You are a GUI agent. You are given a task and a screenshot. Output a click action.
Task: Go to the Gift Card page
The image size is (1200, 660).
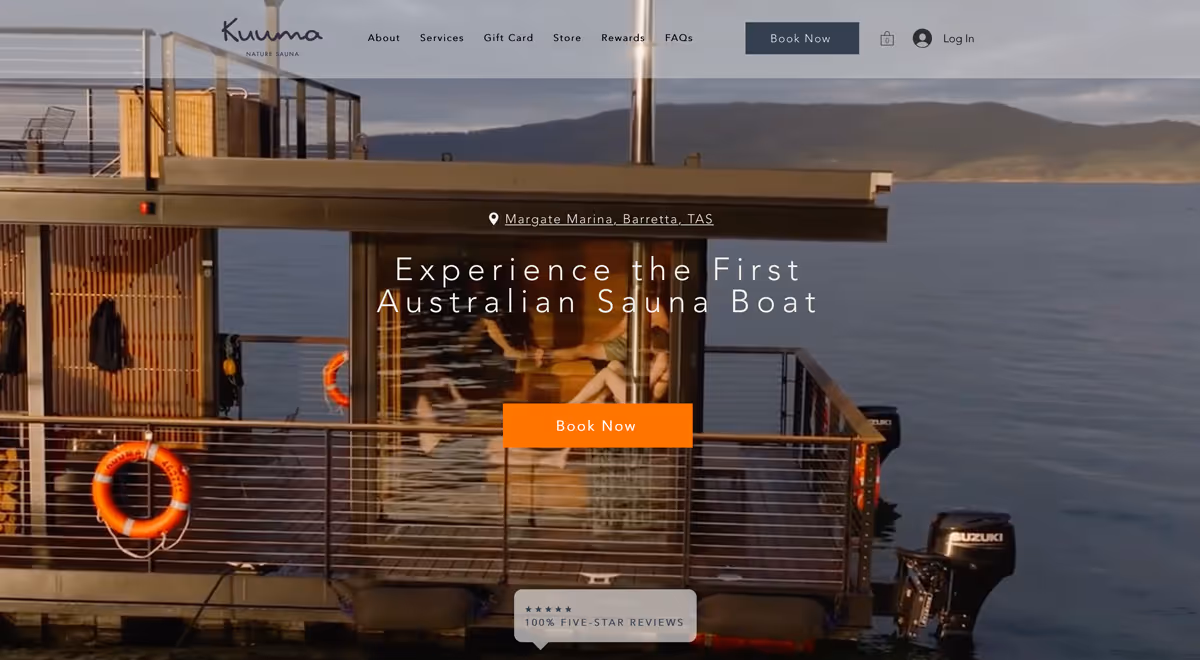509,38
